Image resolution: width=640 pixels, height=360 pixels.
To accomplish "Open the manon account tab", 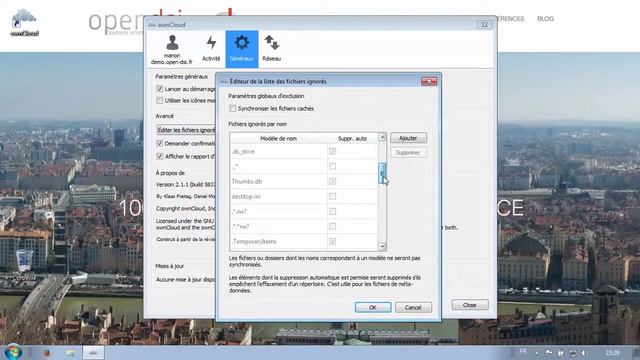I will 171,49.
